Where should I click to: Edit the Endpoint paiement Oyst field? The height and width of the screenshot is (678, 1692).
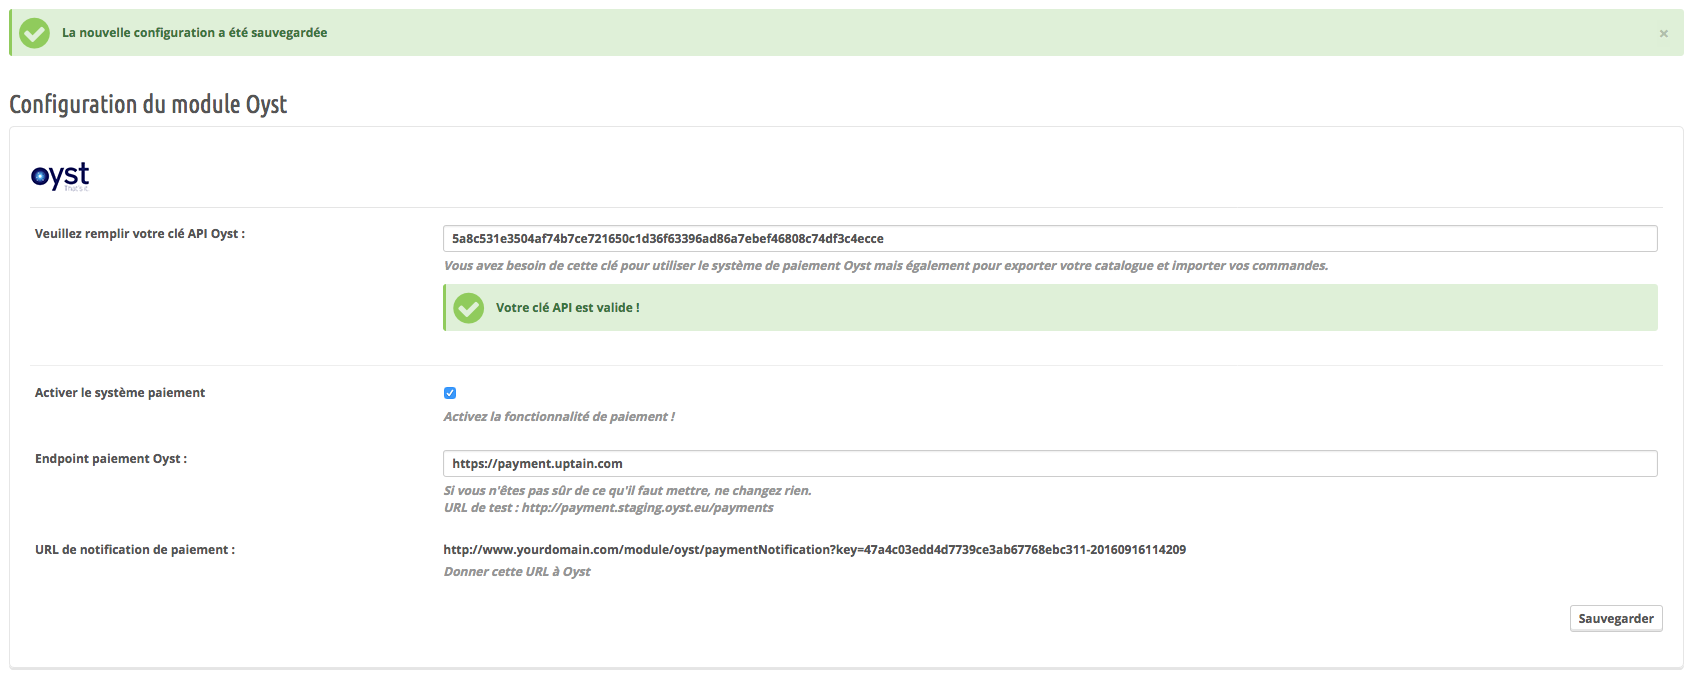tap(1050, 463)
